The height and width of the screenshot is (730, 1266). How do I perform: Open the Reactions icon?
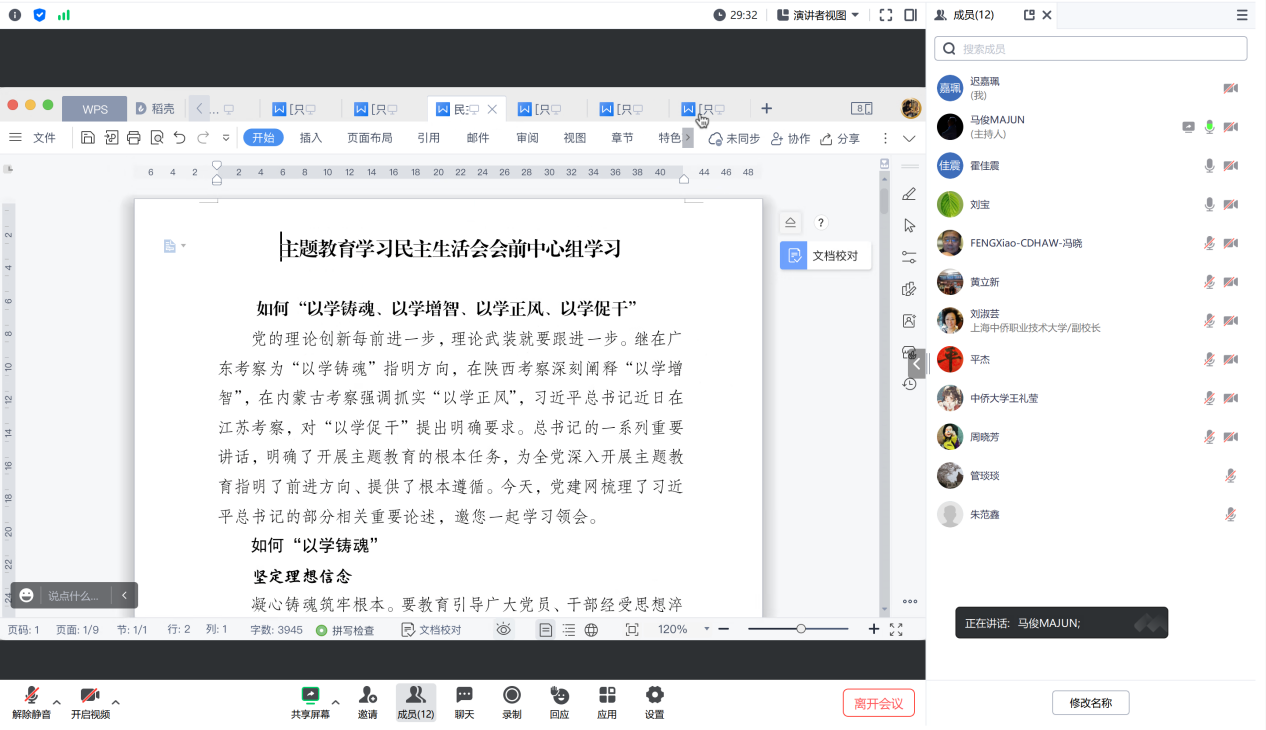pos(559,695)
